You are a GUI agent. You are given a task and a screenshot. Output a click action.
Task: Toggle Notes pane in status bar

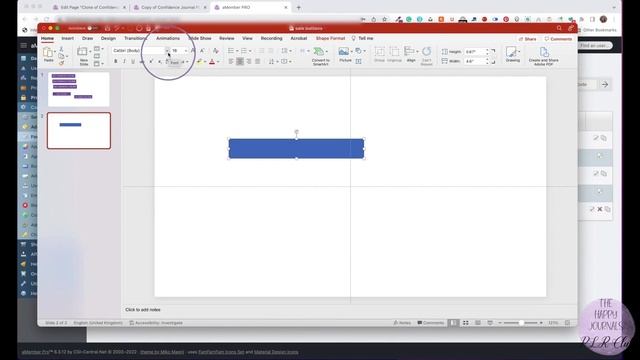click(402, 323)
